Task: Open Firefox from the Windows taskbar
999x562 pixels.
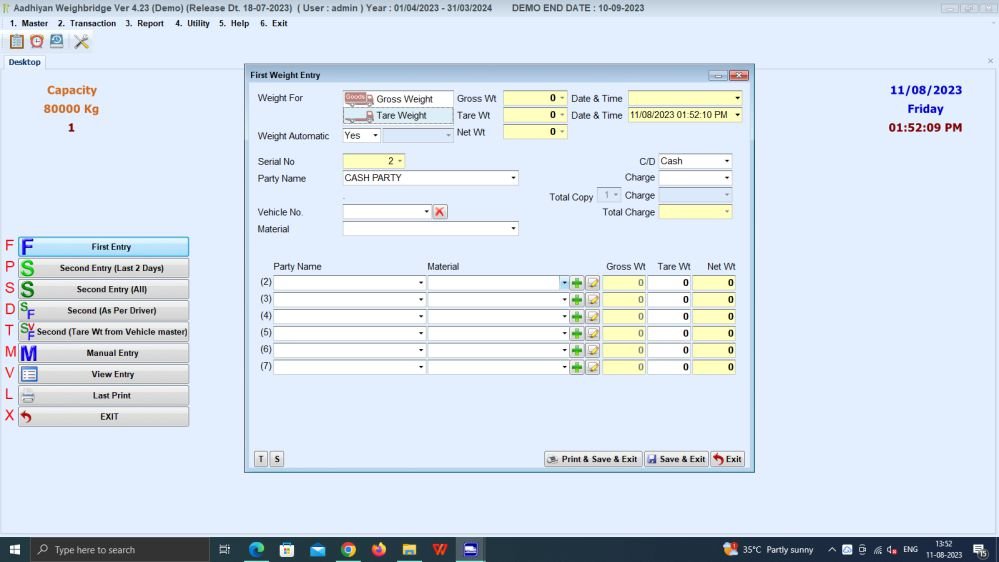Action: click(378, 549)
